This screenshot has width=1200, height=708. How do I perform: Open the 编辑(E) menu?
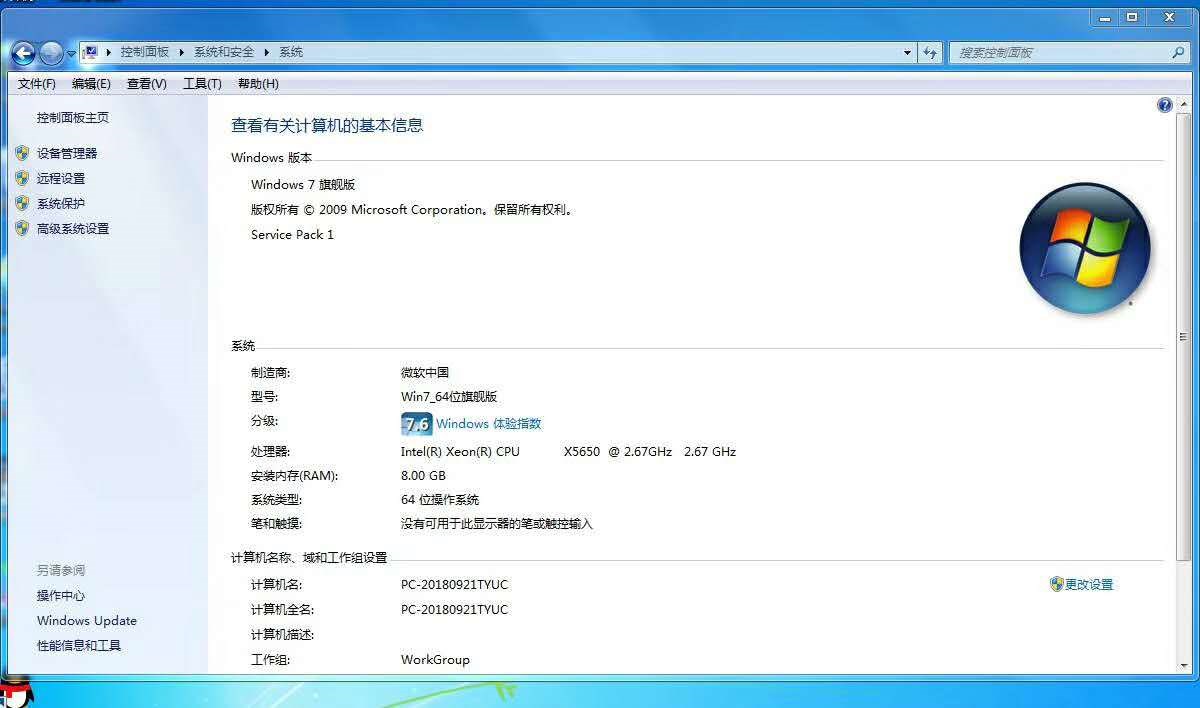click(91, 84)
